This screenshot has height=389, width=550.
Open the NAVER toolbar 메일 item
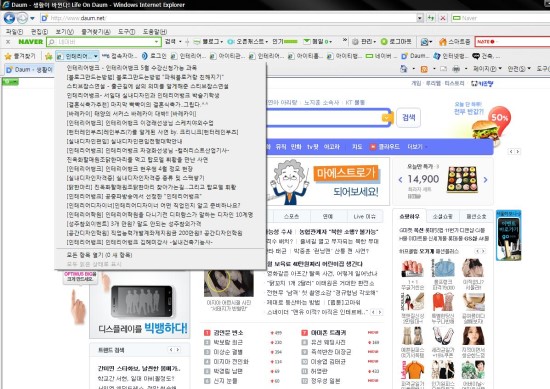pyautogui.click(x=317, y=42)
